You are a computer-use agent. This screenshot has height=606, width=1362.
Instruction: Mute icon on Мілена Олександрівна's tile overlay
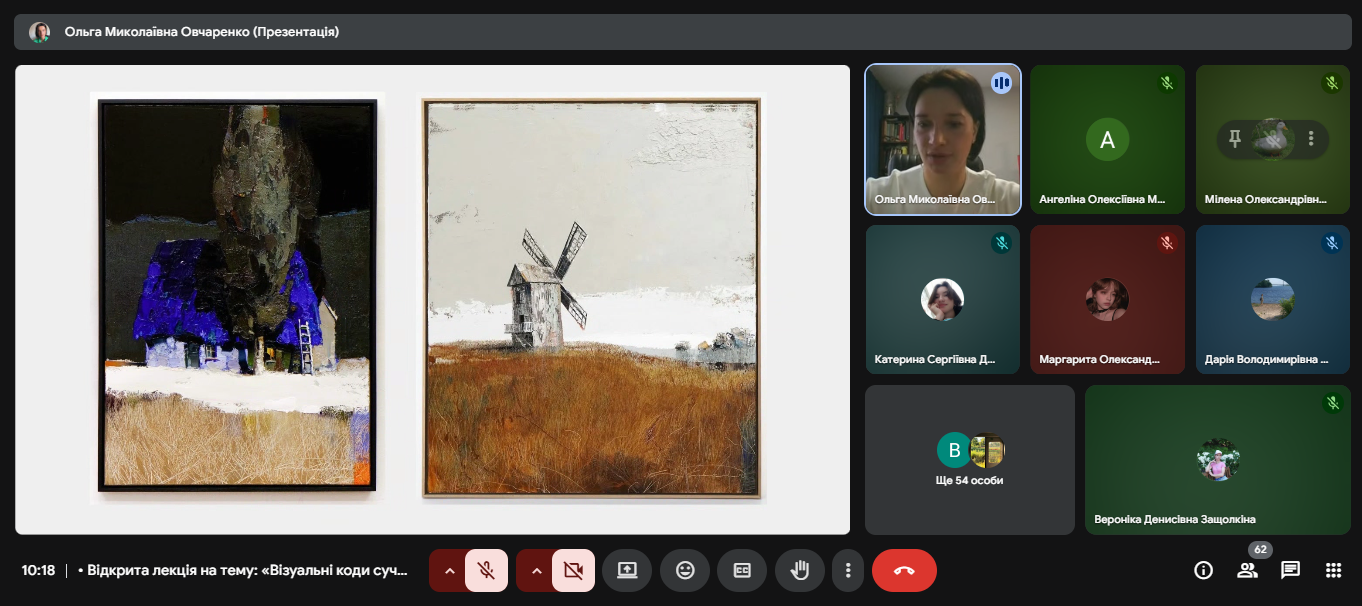(x=1273, y=139)
